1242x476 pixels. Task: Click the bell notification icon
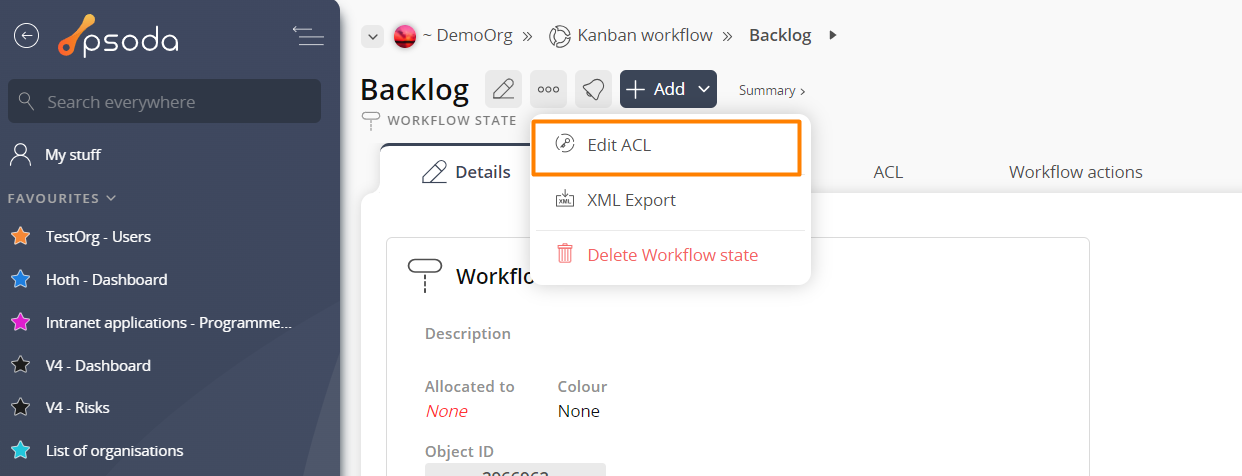point(593,89)
